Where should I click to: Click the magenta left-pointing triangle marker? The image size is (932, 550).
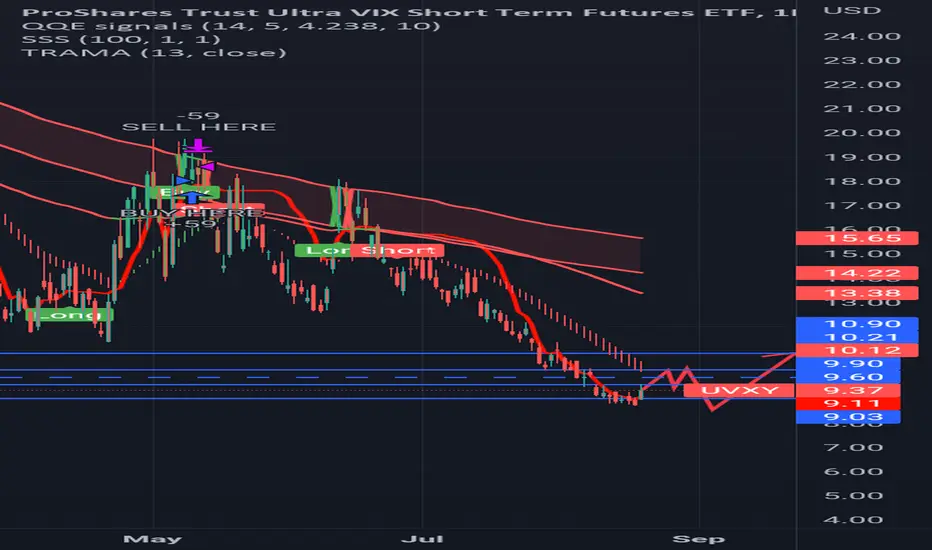207,167
